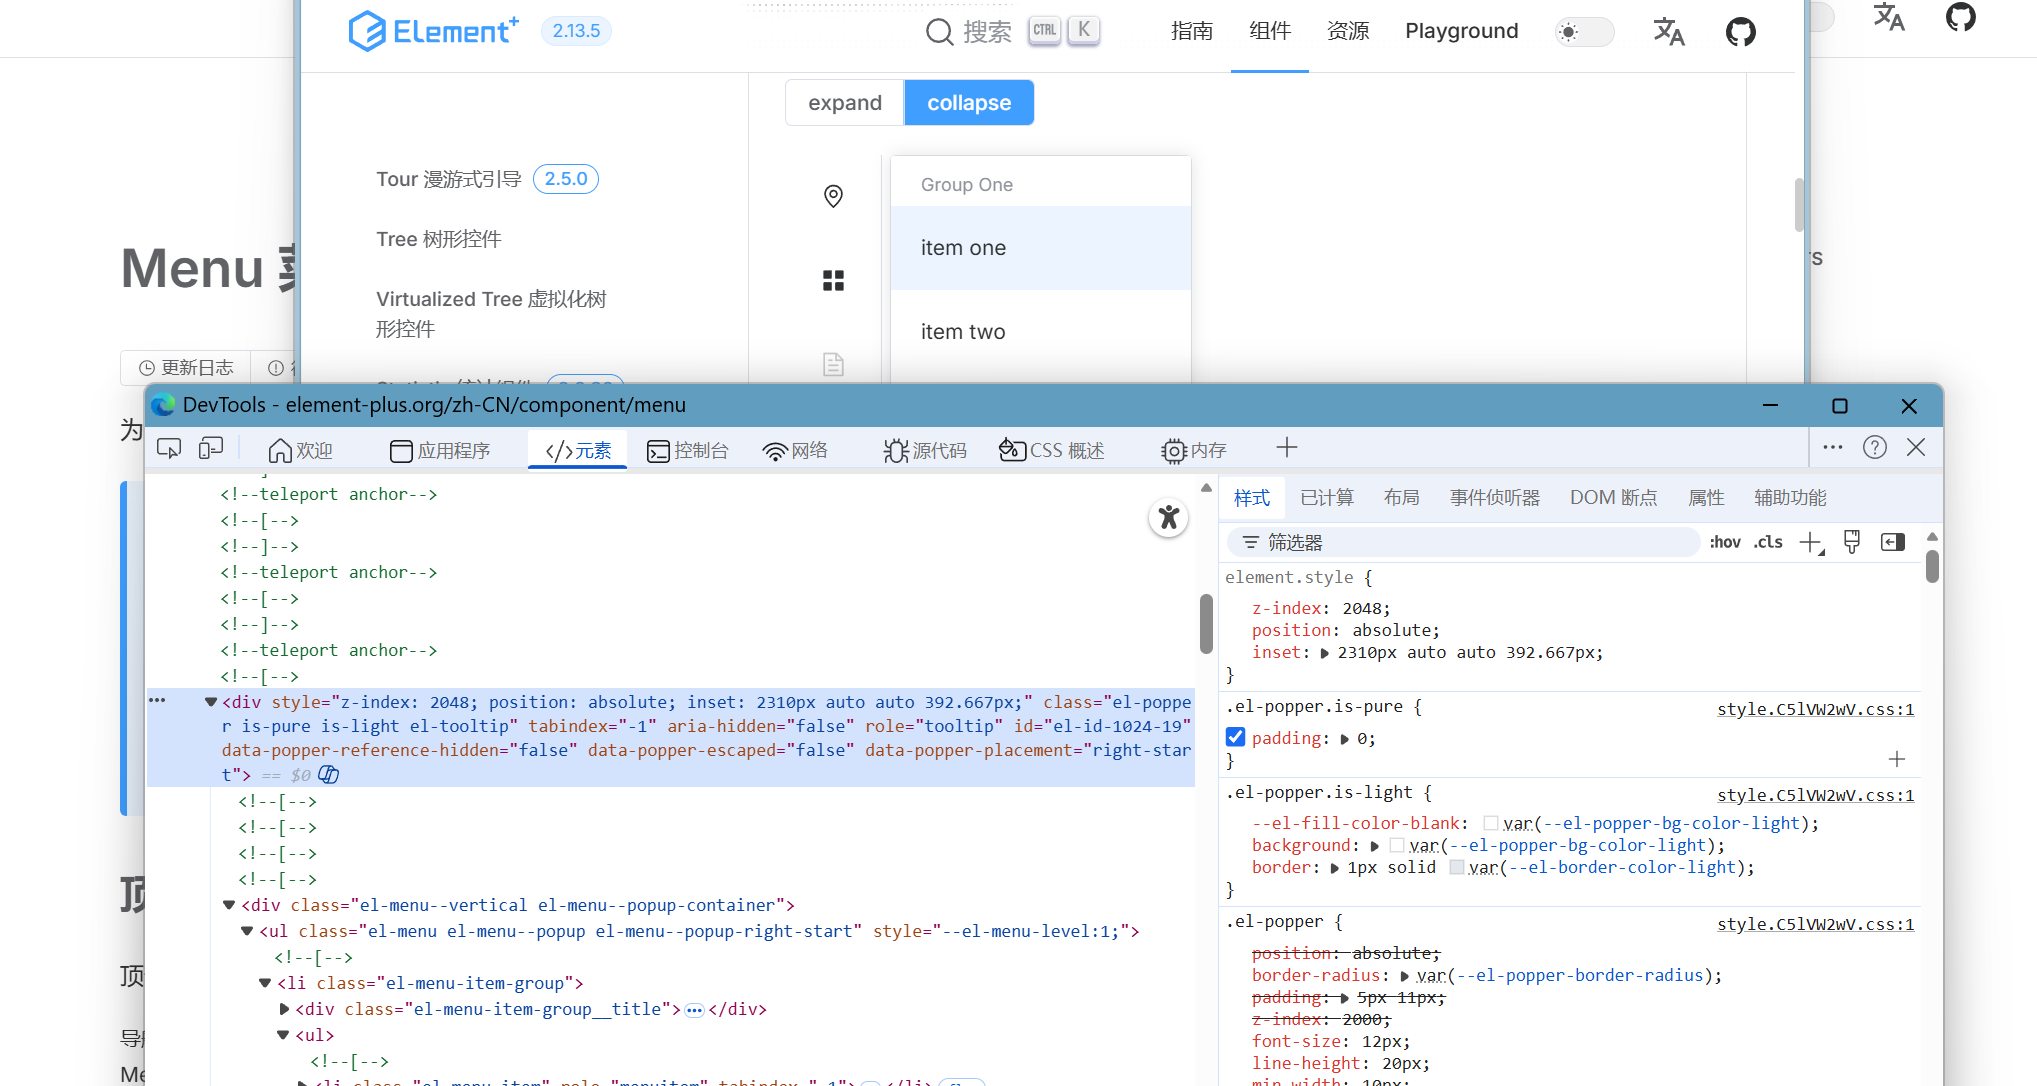Click the new style rule plus icon
This screenshot has height=1086, width=2037.
[1811, 543]
